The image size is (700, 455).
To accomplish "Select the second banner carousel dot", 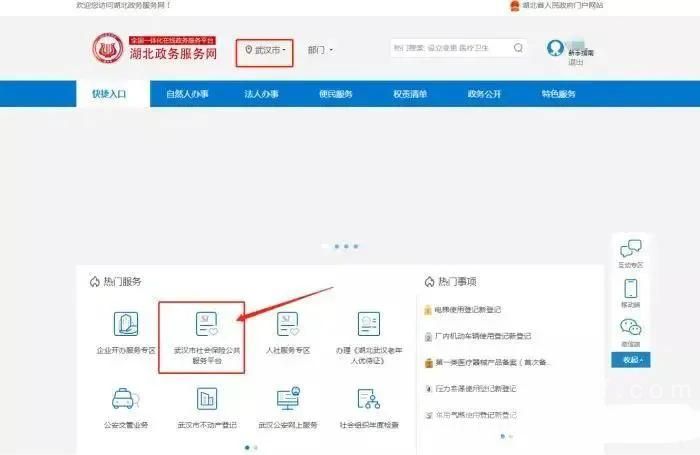I will (x=339, y=246).
